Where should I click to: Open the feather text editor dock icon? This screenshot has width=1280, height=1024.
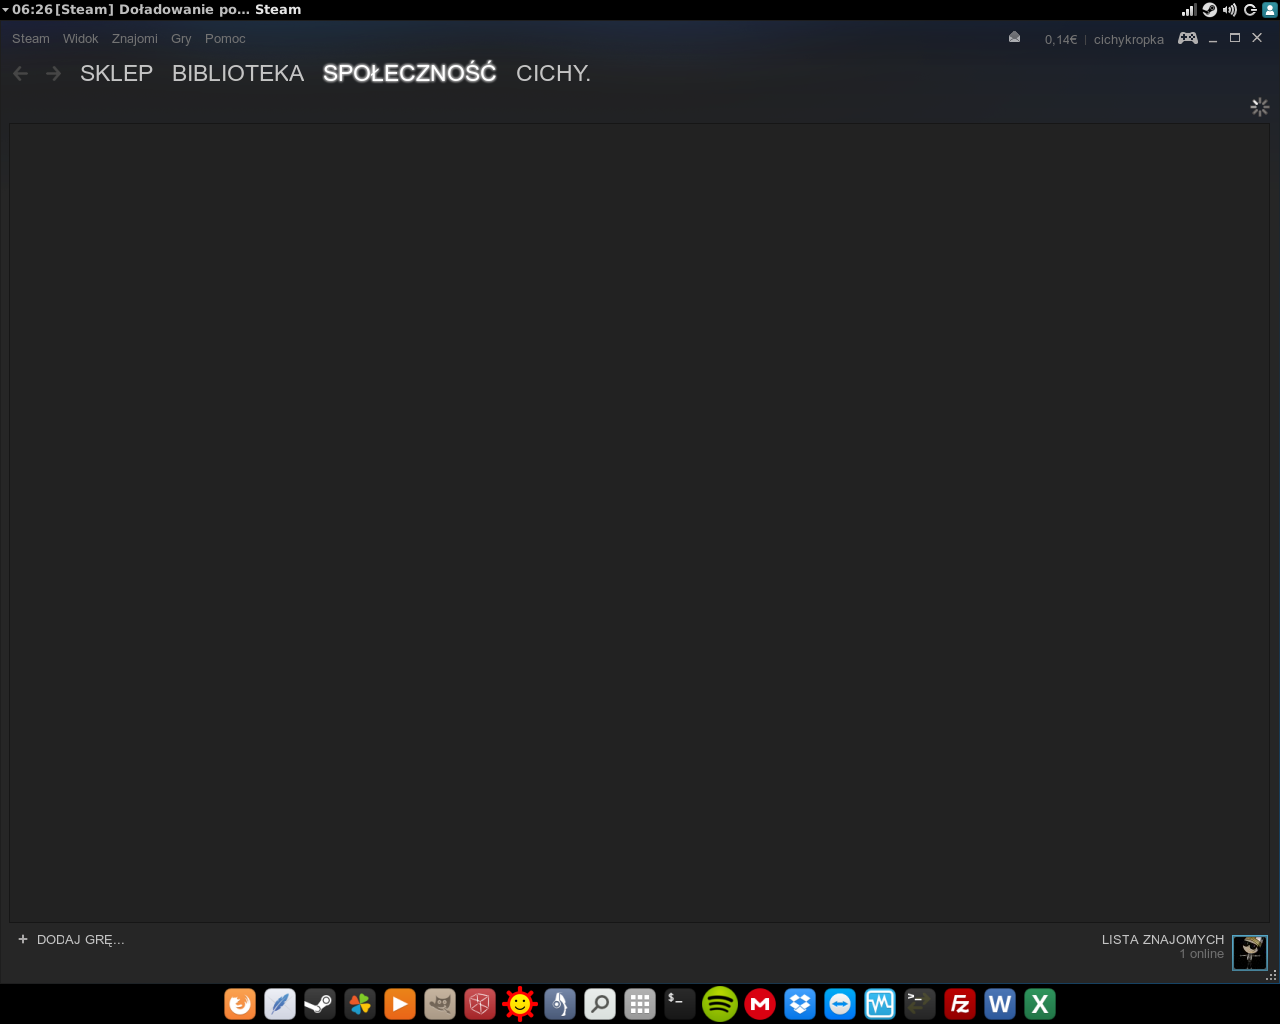point(280,1003)
